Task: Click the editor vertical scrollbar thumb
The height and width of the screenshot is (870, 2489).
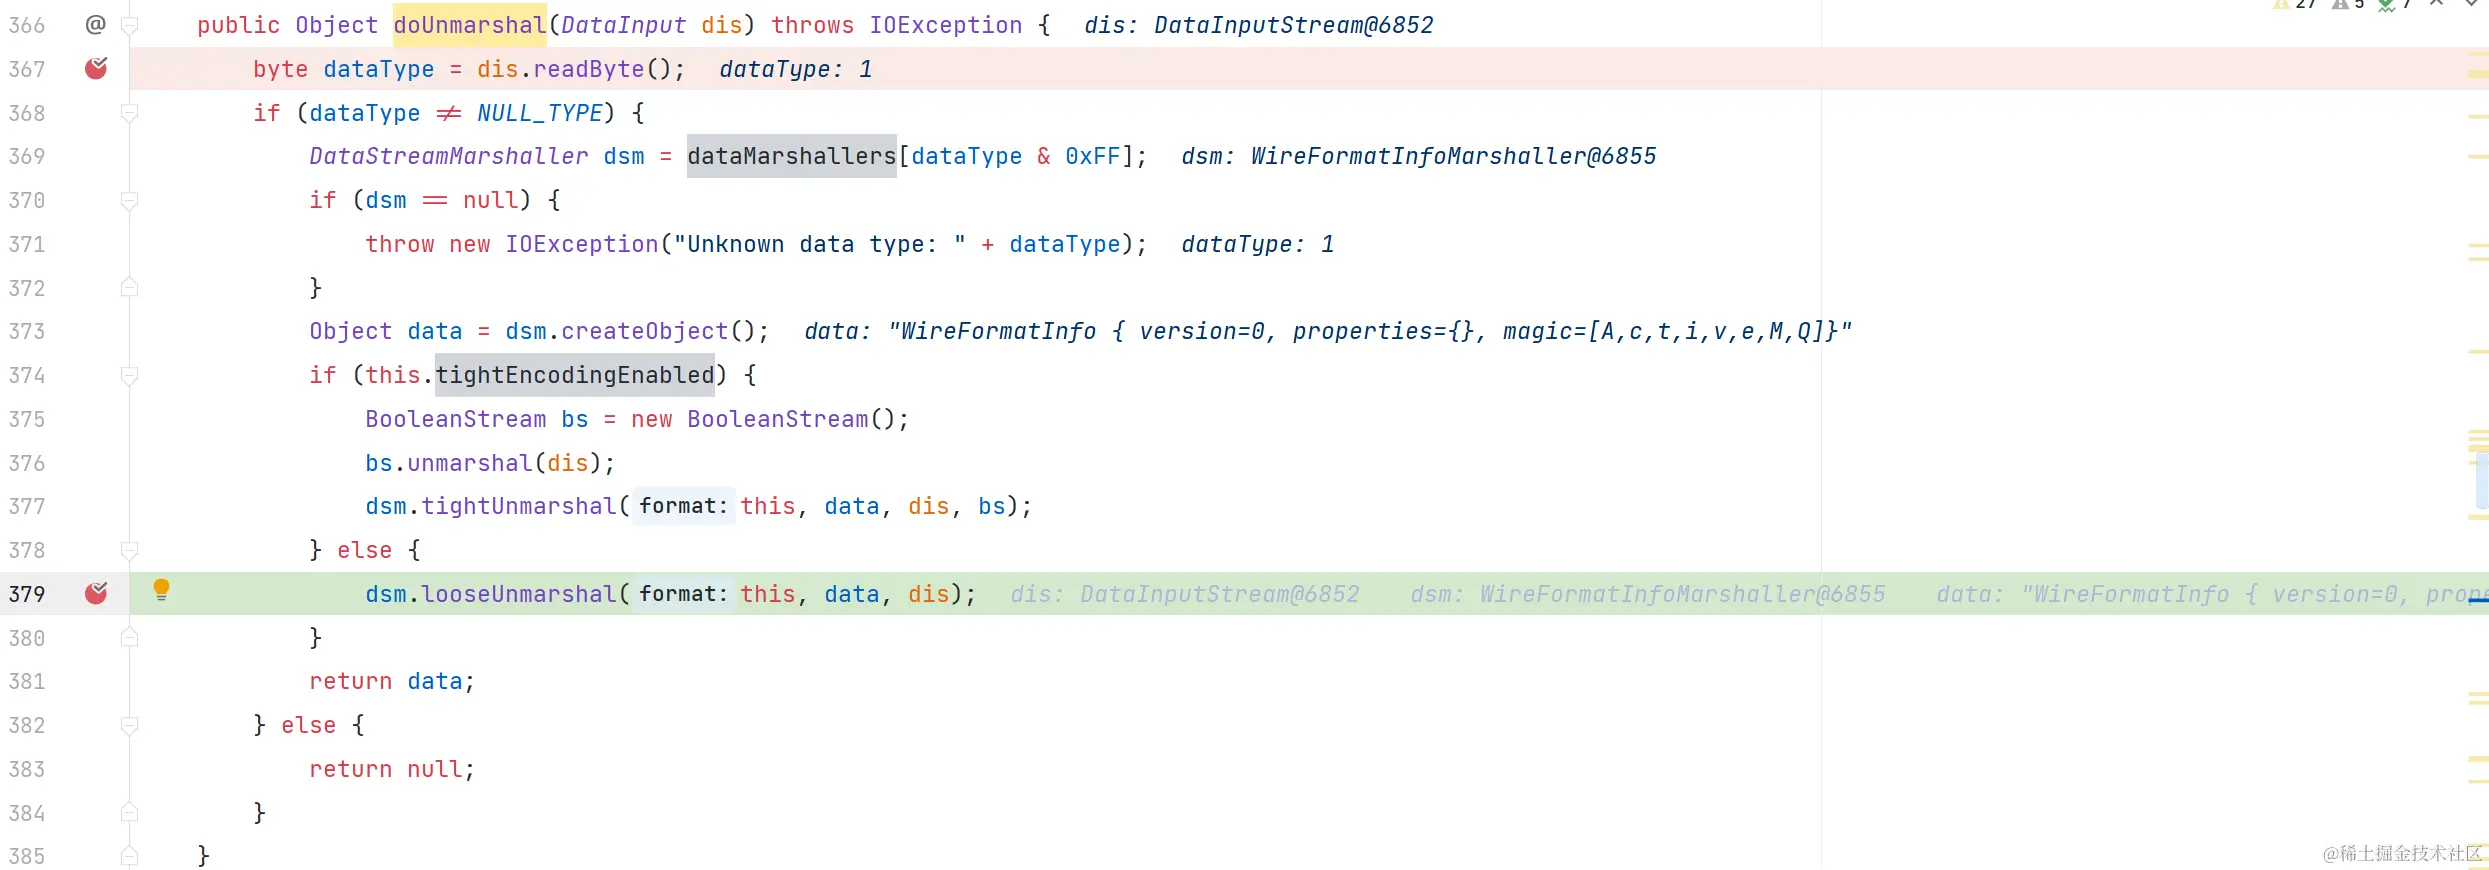Action: tap(2482, 481)
